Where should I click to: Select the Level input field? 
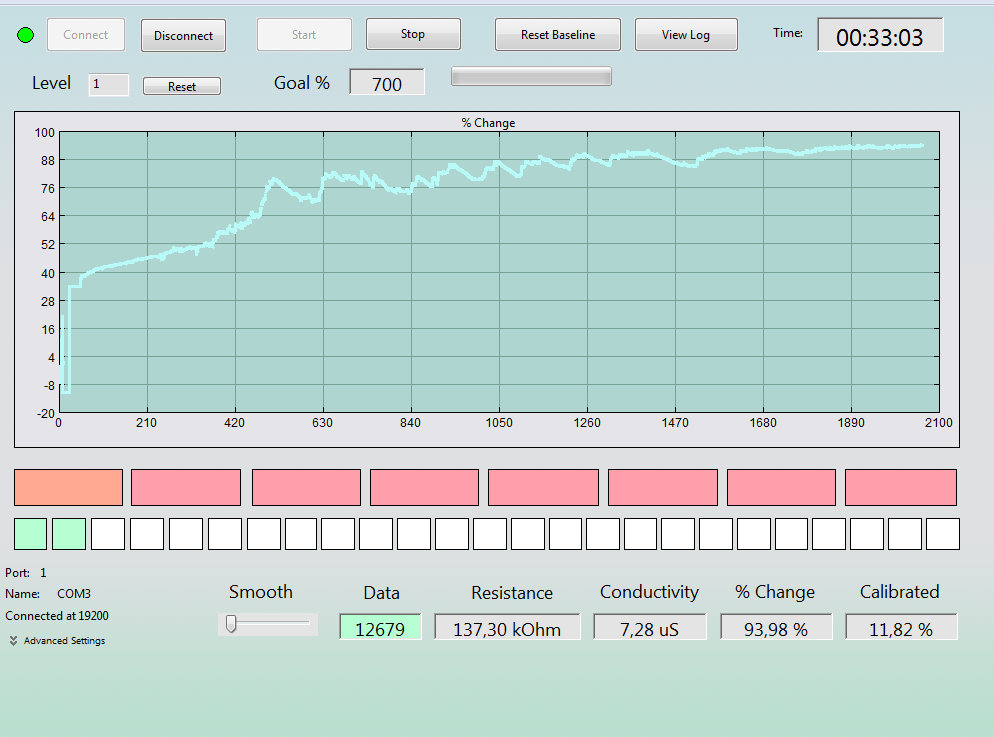coord(108,84)
